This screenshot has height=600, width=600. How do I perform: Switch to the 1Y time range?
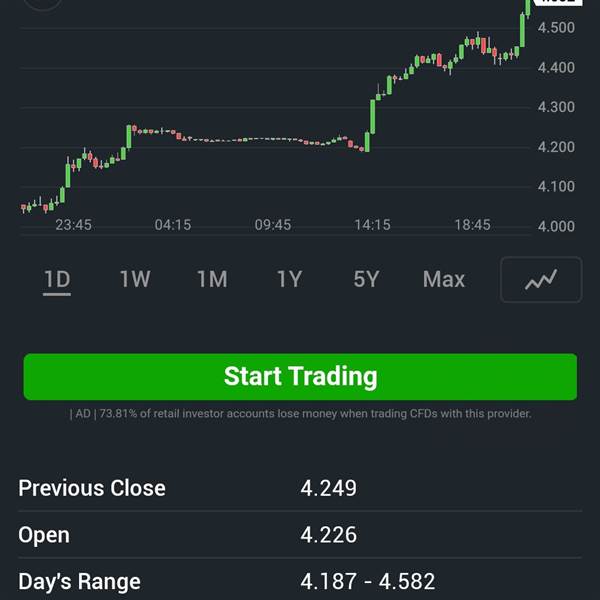click(x=290, y=279)
